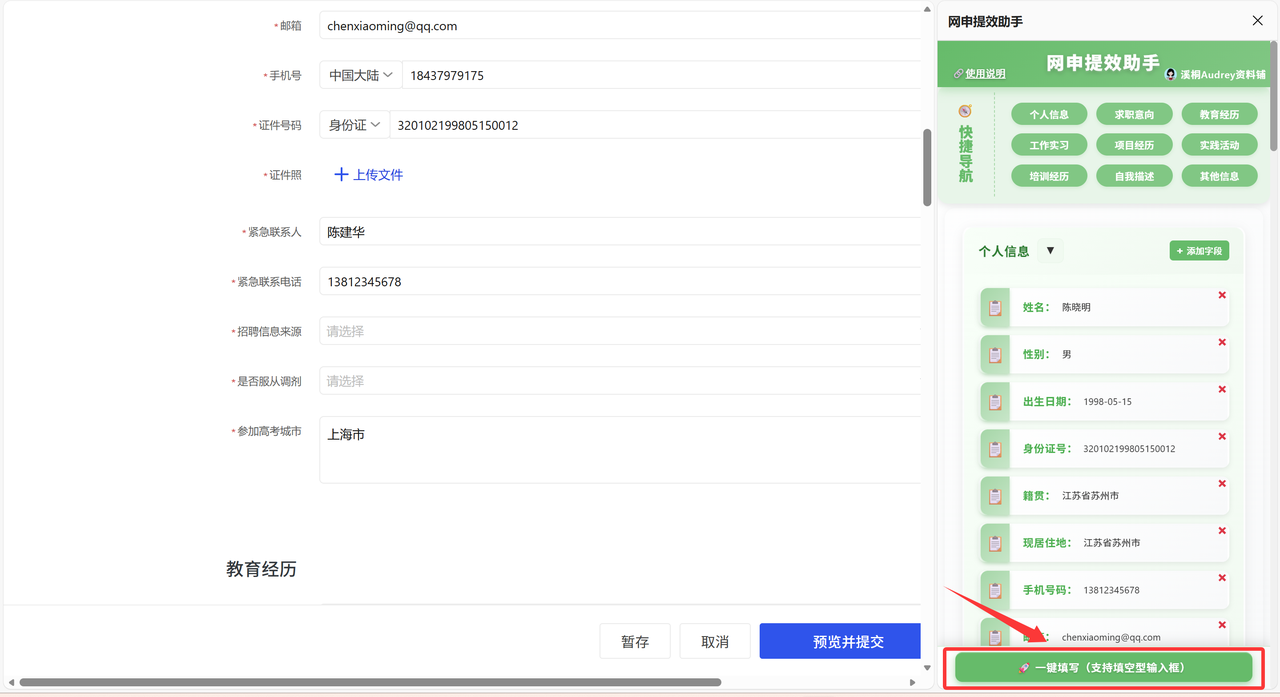Image resolution: width=1280 pixels, height=697 pixels.
Task: 点击出生日期字段的剪贴板图标
Action: pyautogui.click(x=995, y=401)
